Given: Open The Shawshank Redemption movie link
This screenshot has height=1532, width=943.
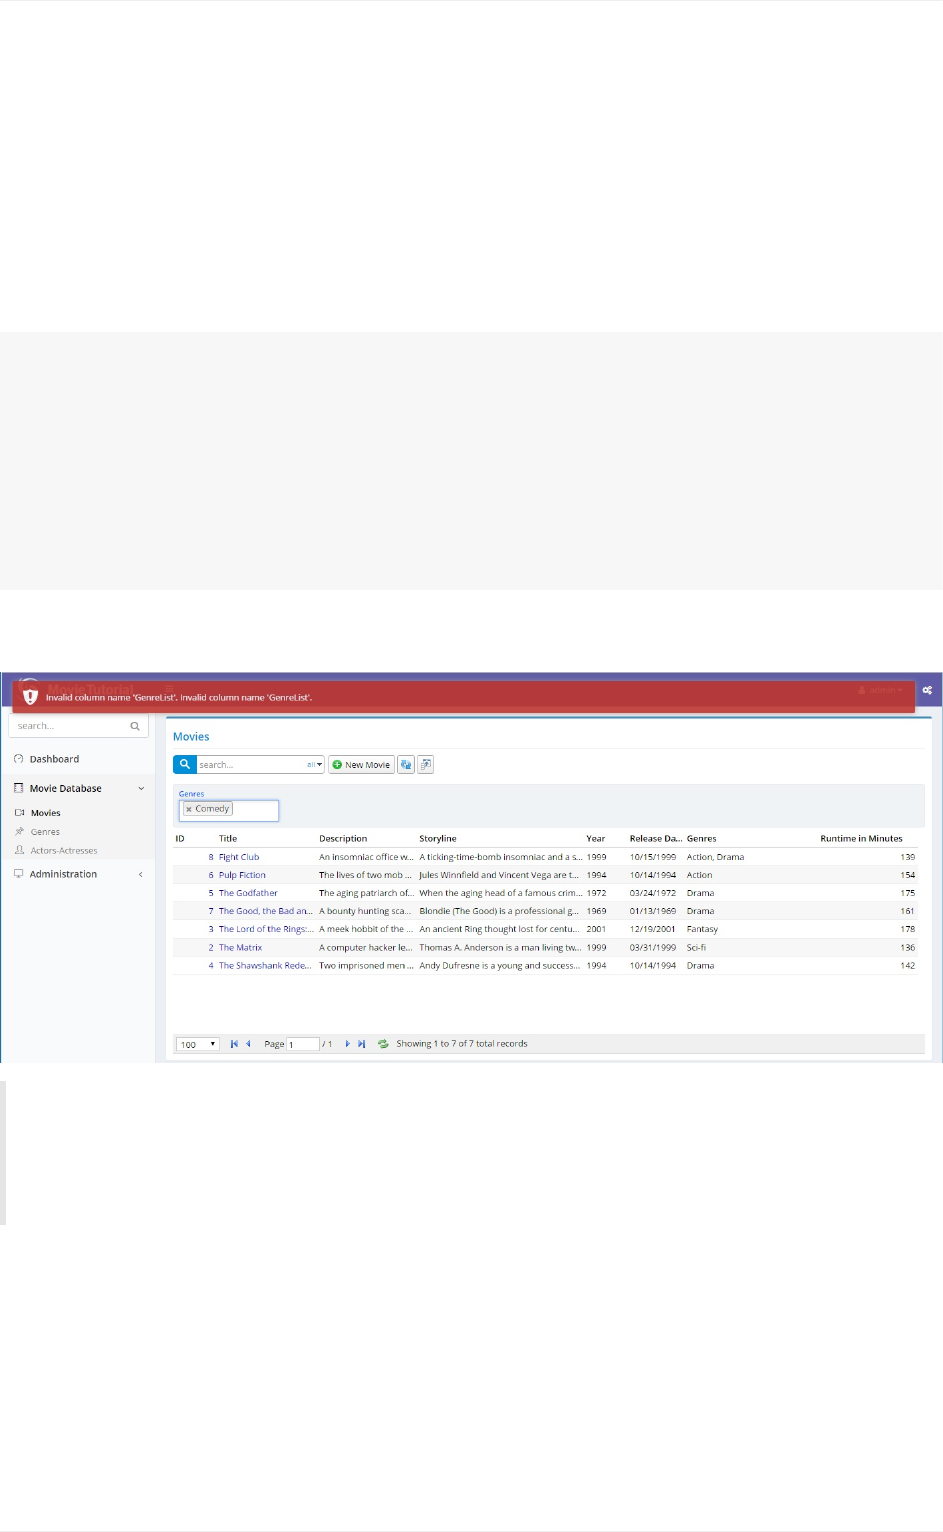Looking at the screenshot, I should coord(265,966).
